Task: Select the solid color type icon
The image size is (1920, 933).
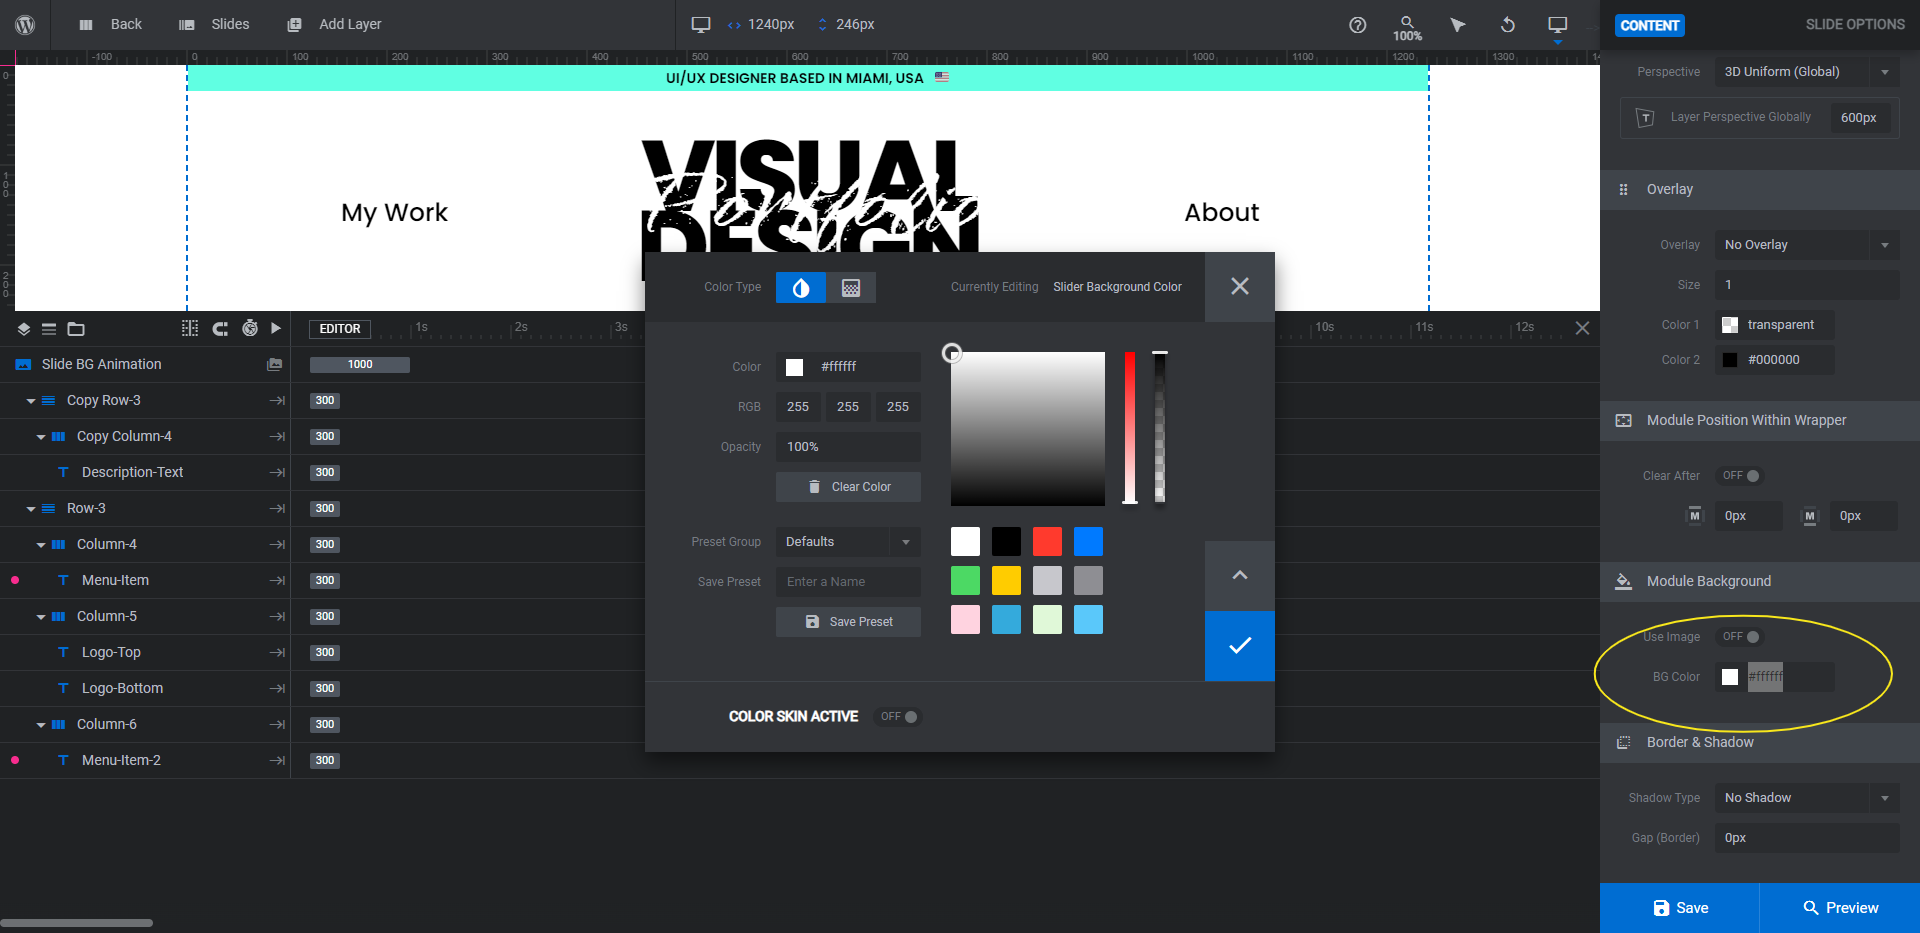Action: [x=801, y=288]
